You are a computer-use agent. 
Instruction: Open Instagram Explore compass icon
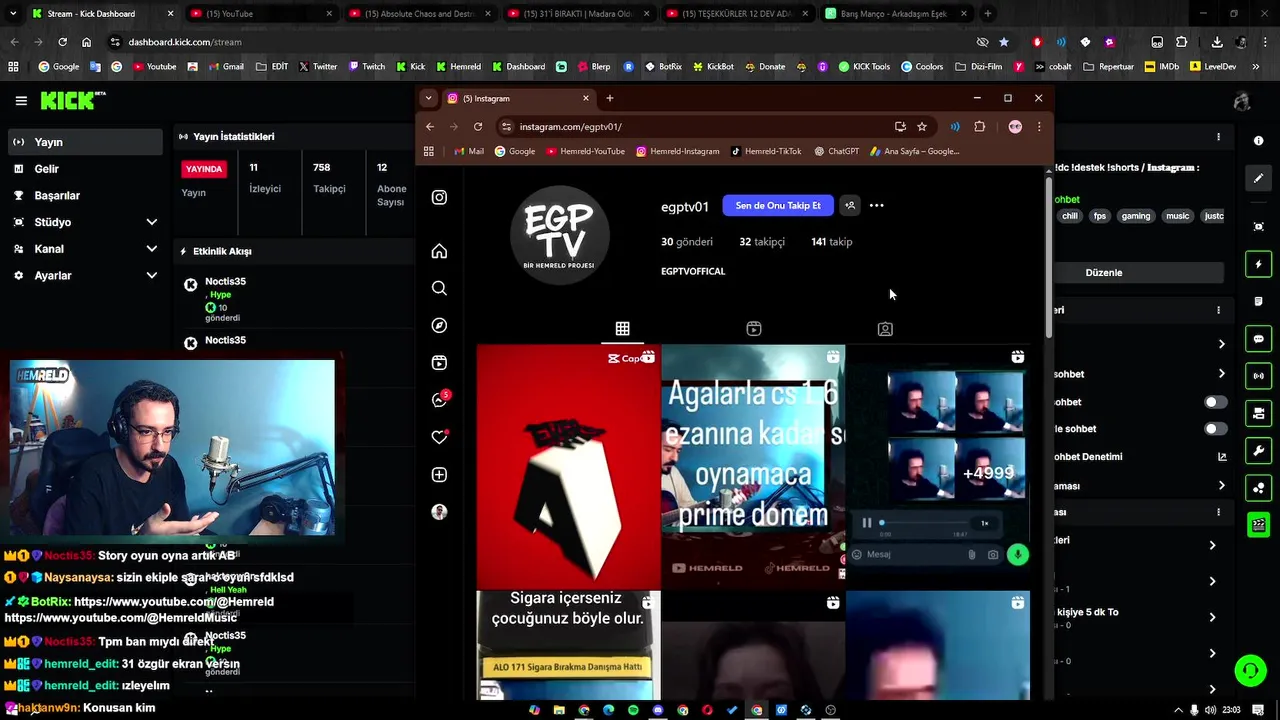(x=439, y=325)
